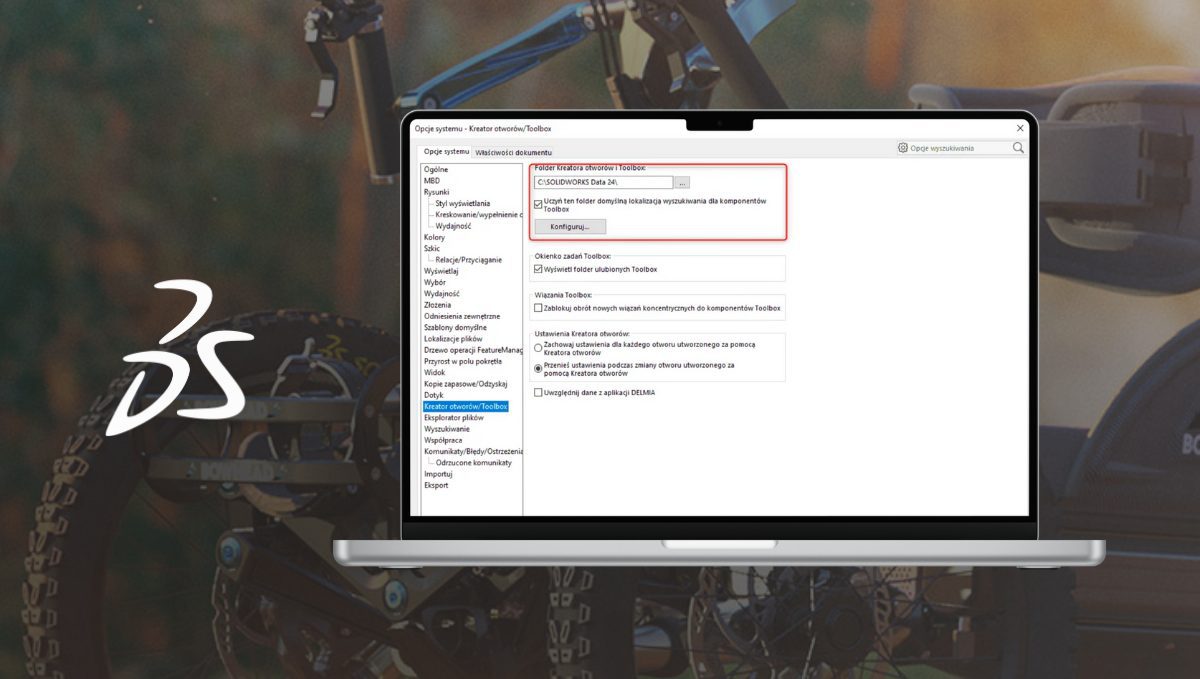Select Szkic in the options tree
The image size is (1200, 679).
click(432, 248)
